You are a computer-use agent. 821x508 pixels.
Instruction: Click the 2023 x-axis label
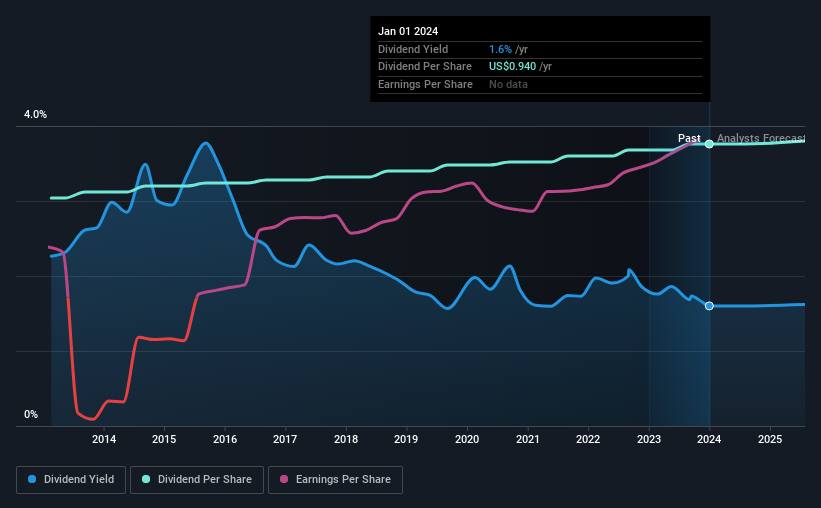(x=649, y=439)
